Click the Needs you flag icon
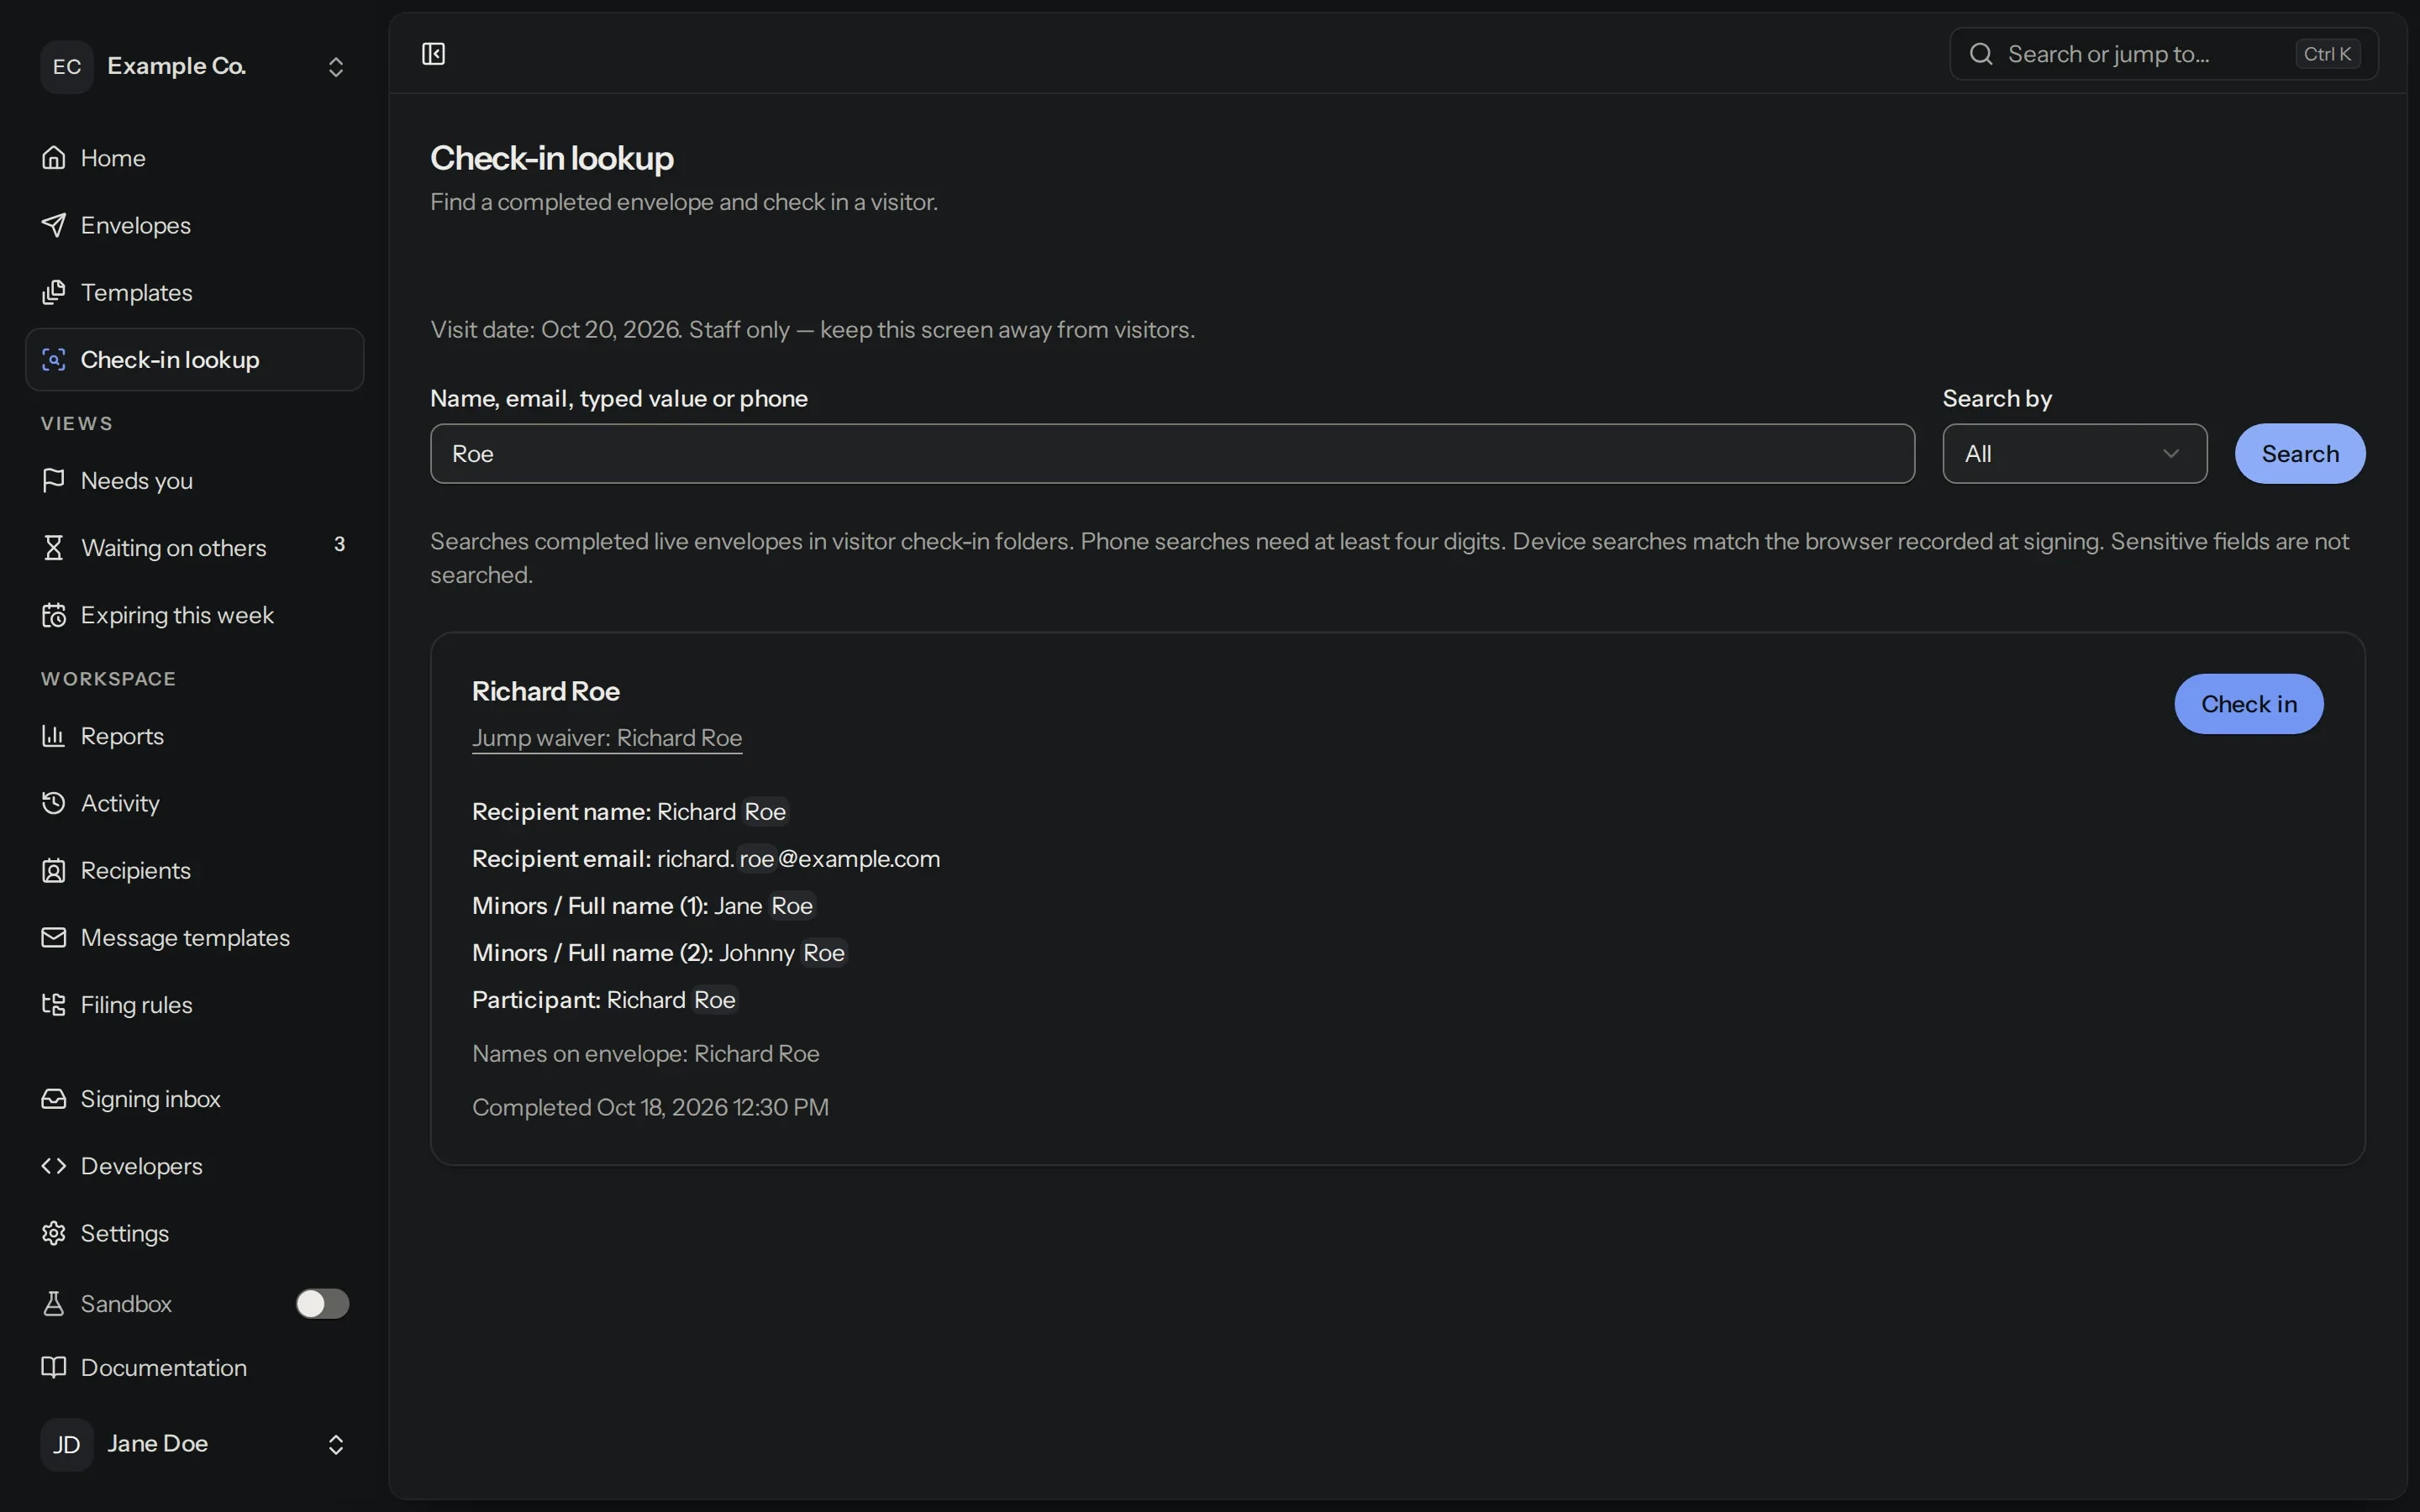Image resolution: width=2420 pixels, height=1512 pixels. pyautogui.click(x=54, y=480)
